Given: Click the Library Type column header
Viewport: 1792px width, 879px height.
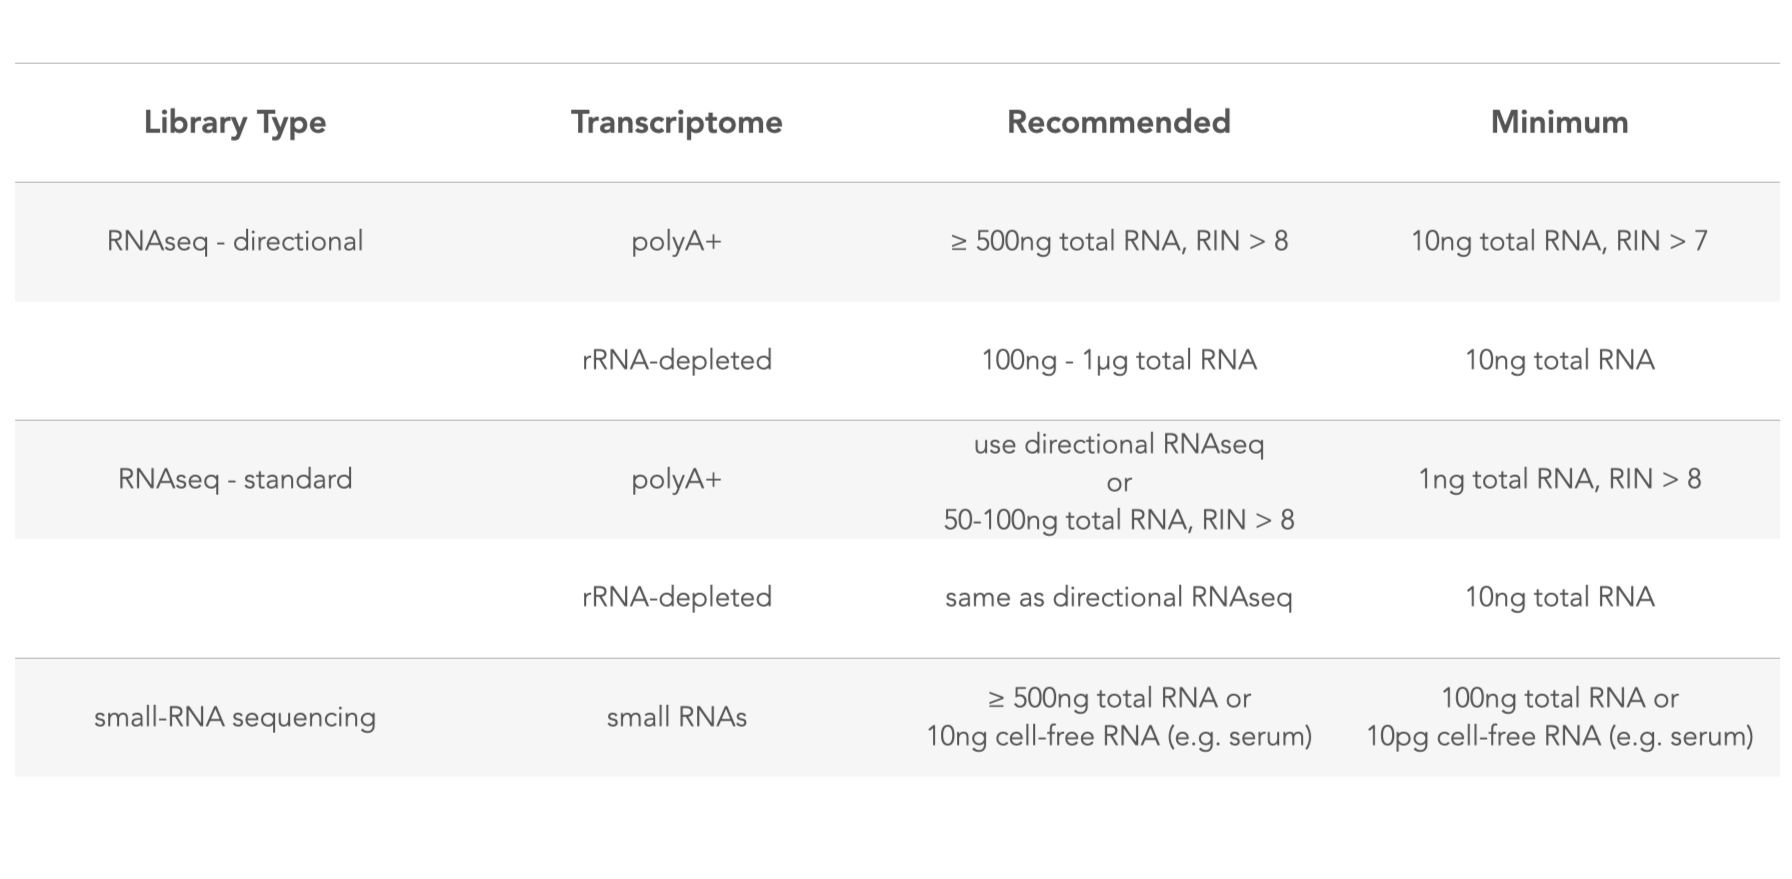Looking at the screenshot, I should (x=235, y=122).
